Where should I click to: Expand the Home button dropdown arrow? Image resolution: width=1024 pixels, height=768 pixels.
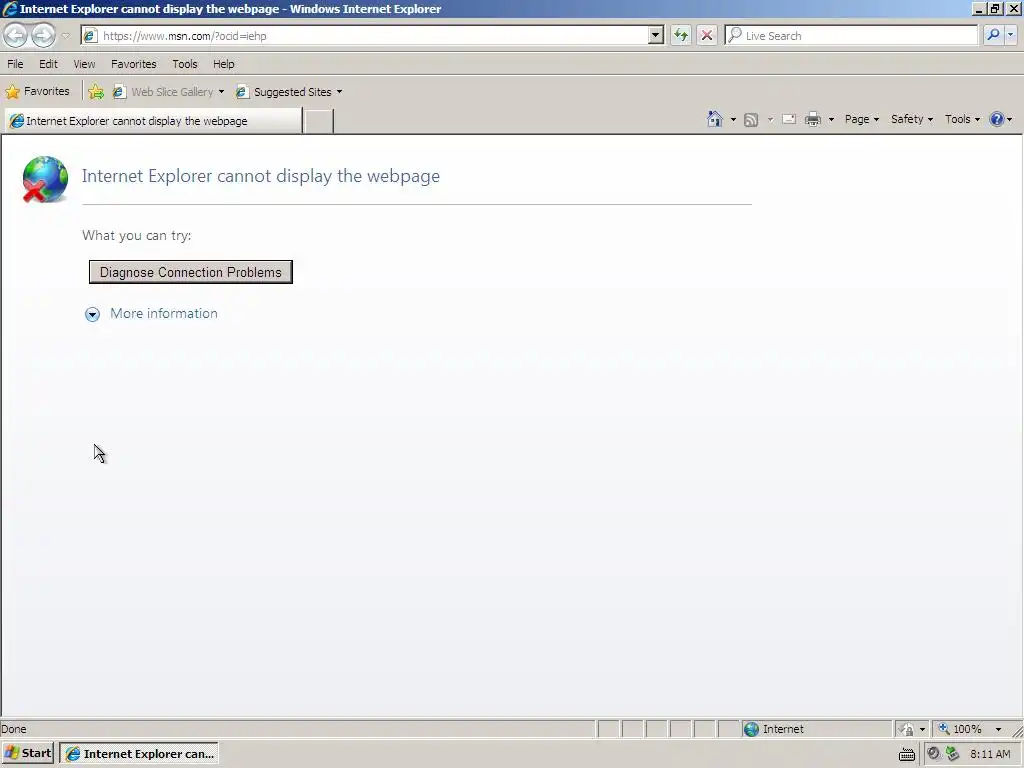tap(733, 120)
